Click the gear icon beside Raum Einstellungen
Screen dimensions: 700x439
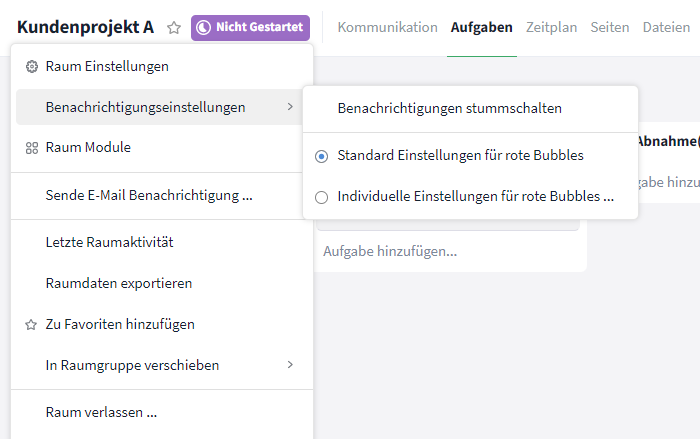[32, 67]
